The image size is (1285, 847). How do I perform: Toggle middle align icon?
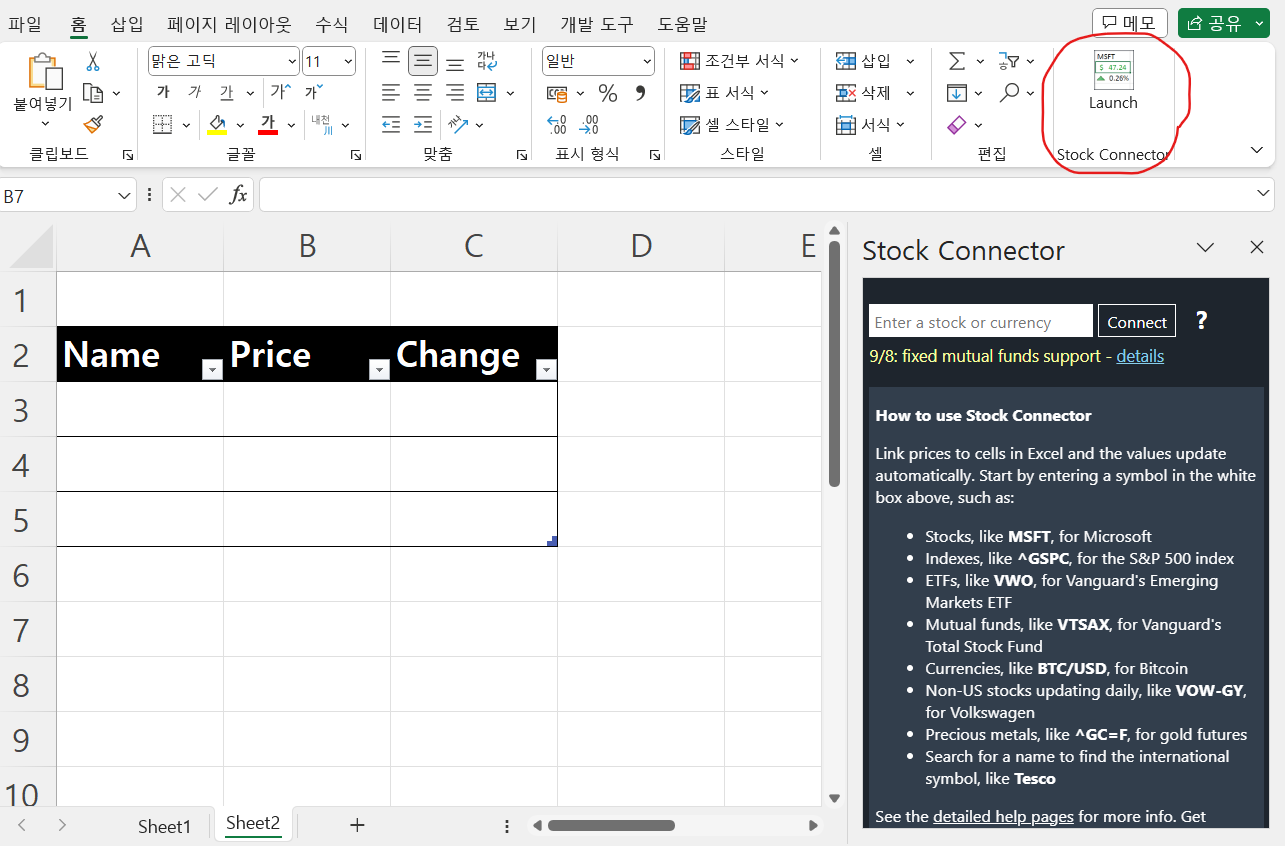pyautogui.click(x=423, y=61)
